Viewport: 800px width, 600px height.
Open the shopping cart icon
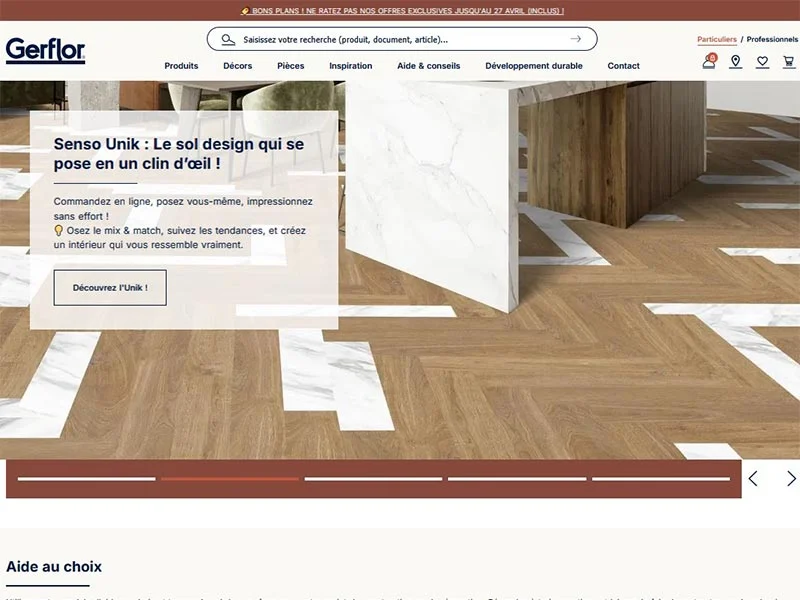[x=789, y=60]
